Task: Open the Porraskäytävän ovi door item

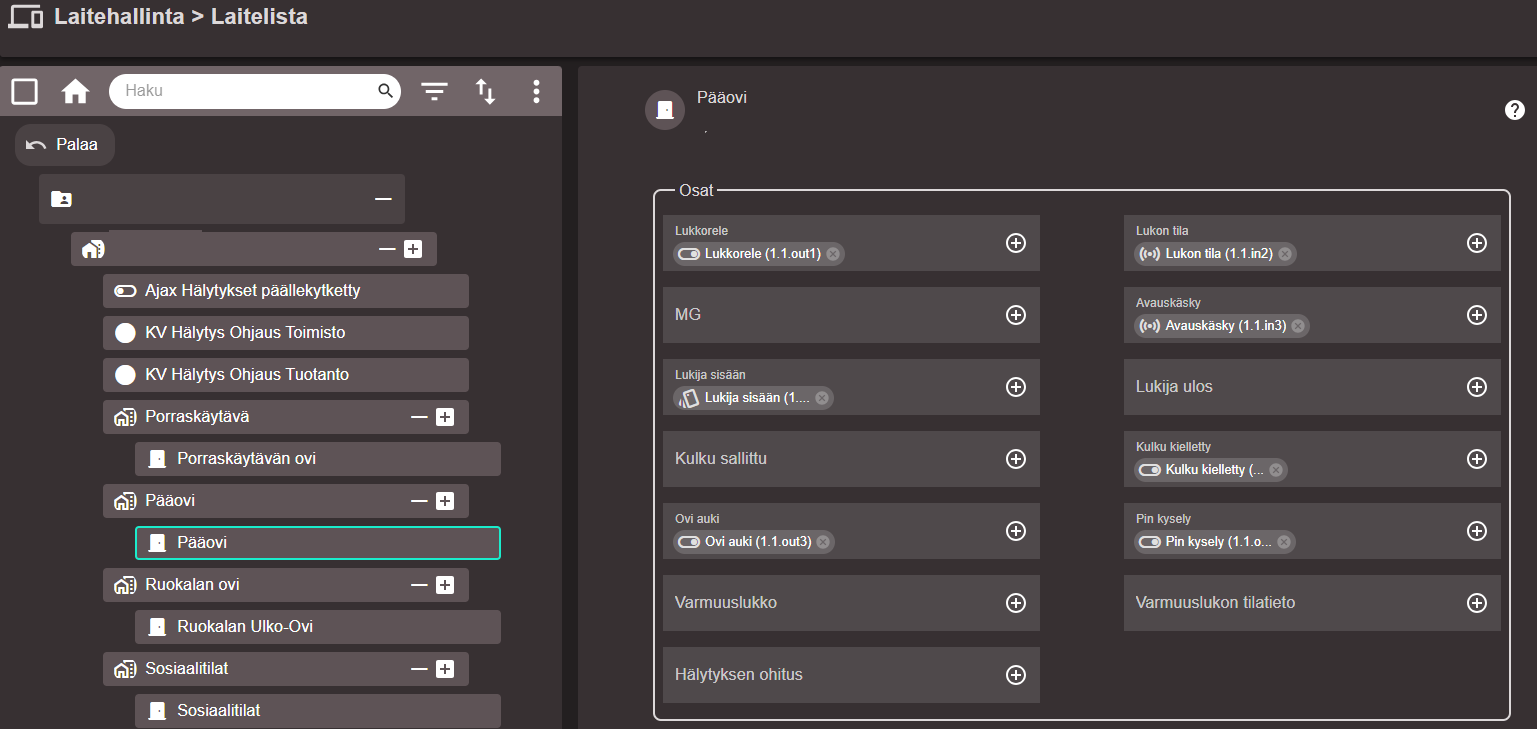Action: pos(317,459)
